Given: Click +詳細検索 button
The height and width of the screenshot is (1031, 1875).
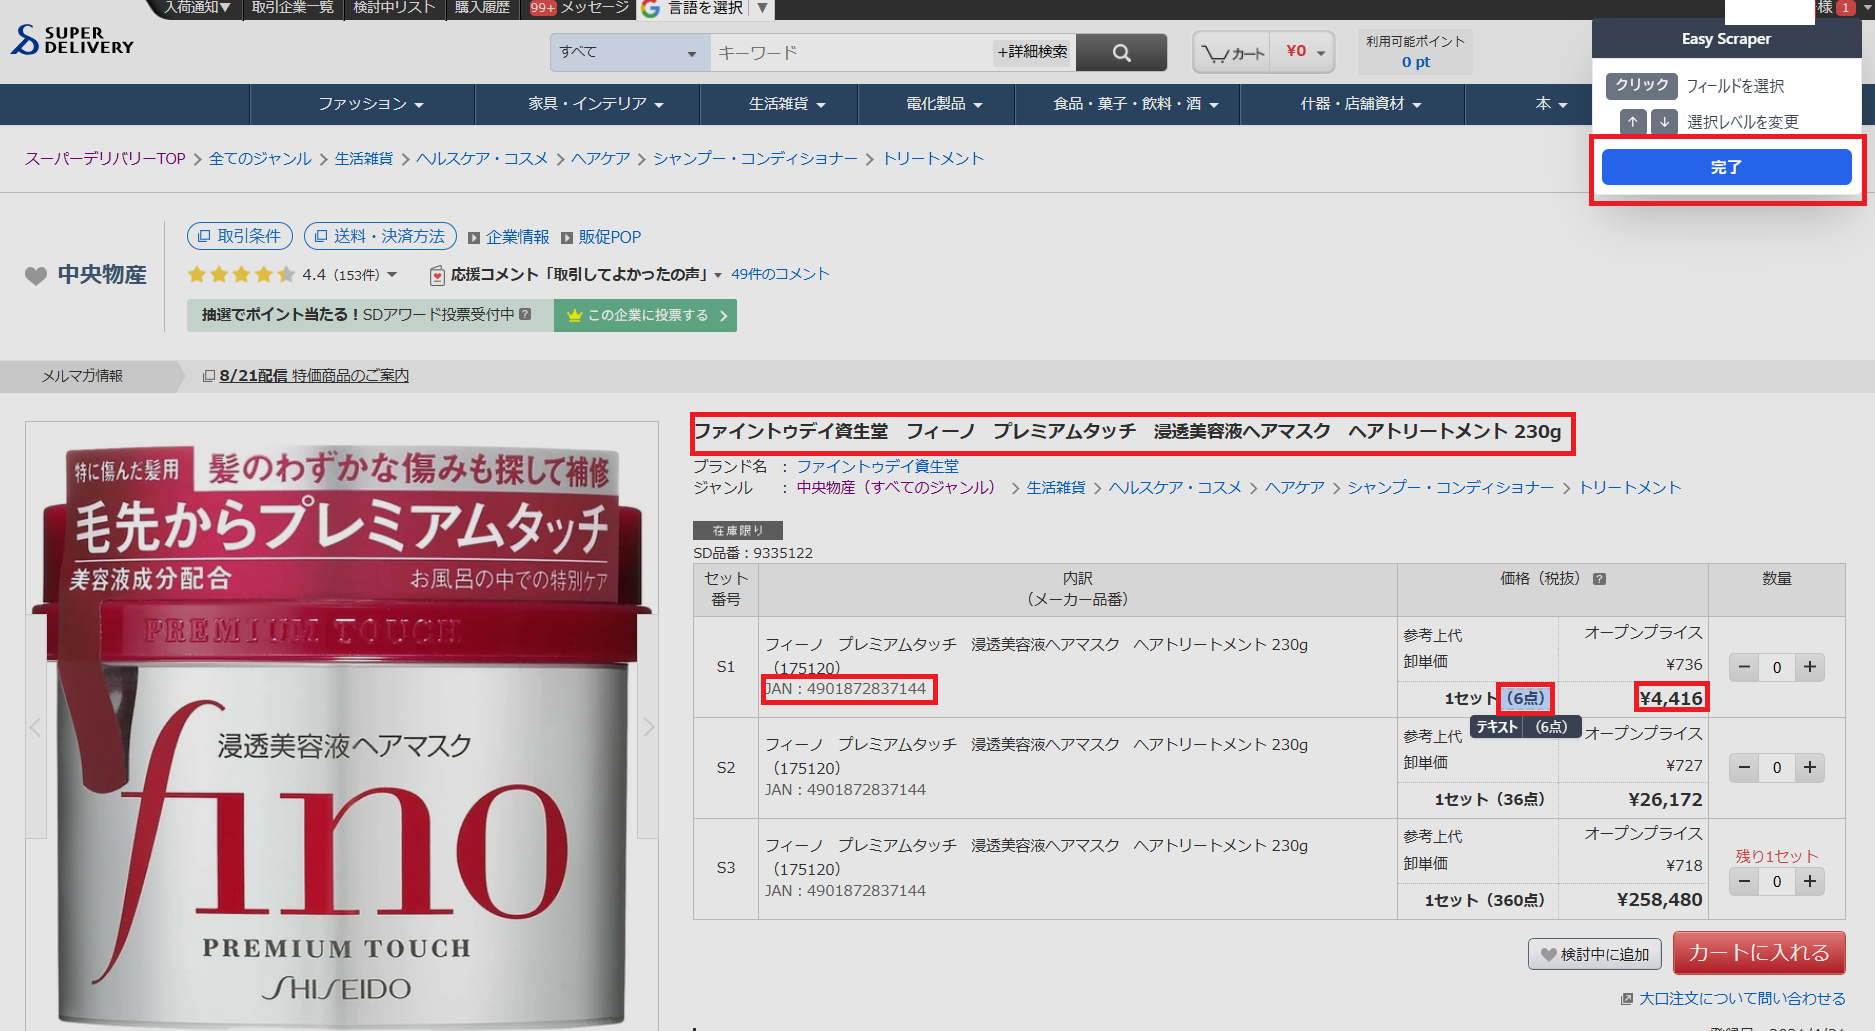Looking at the screenshot, I should [x=1032, y=52].
